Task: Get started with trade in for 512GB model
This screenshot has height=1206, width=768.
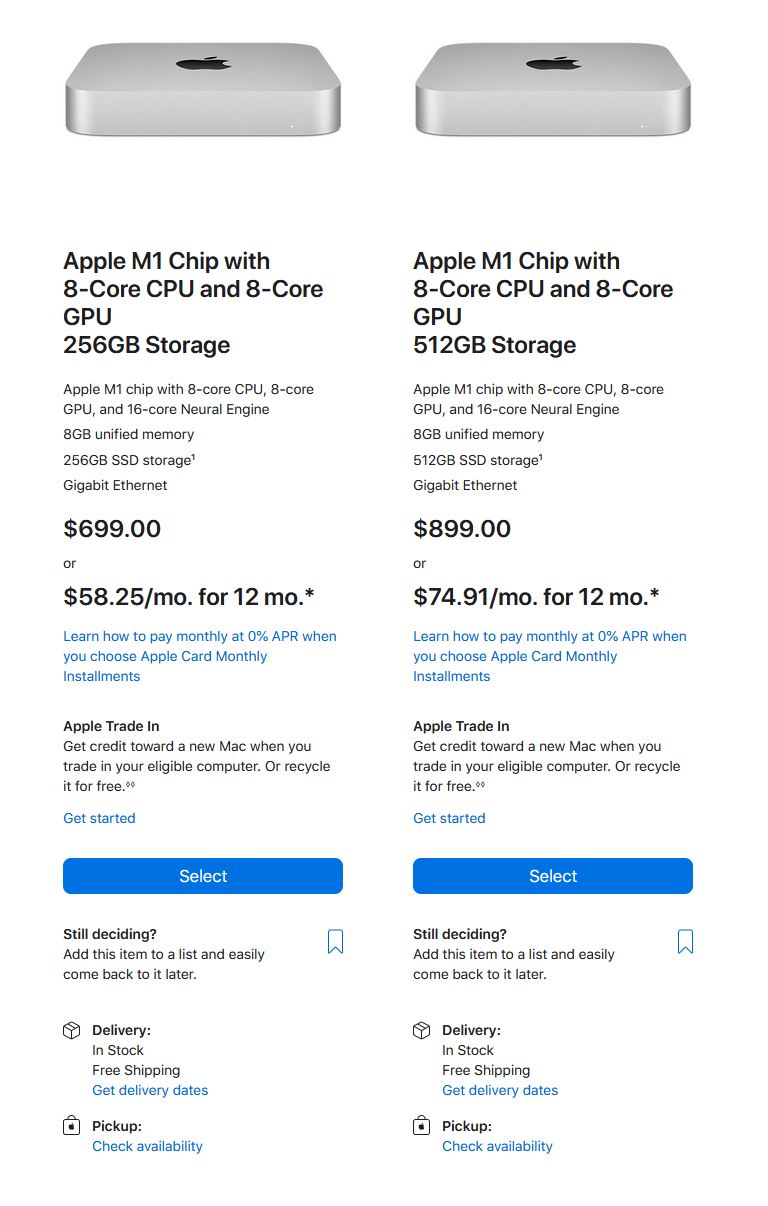Action: click(449, 818)
